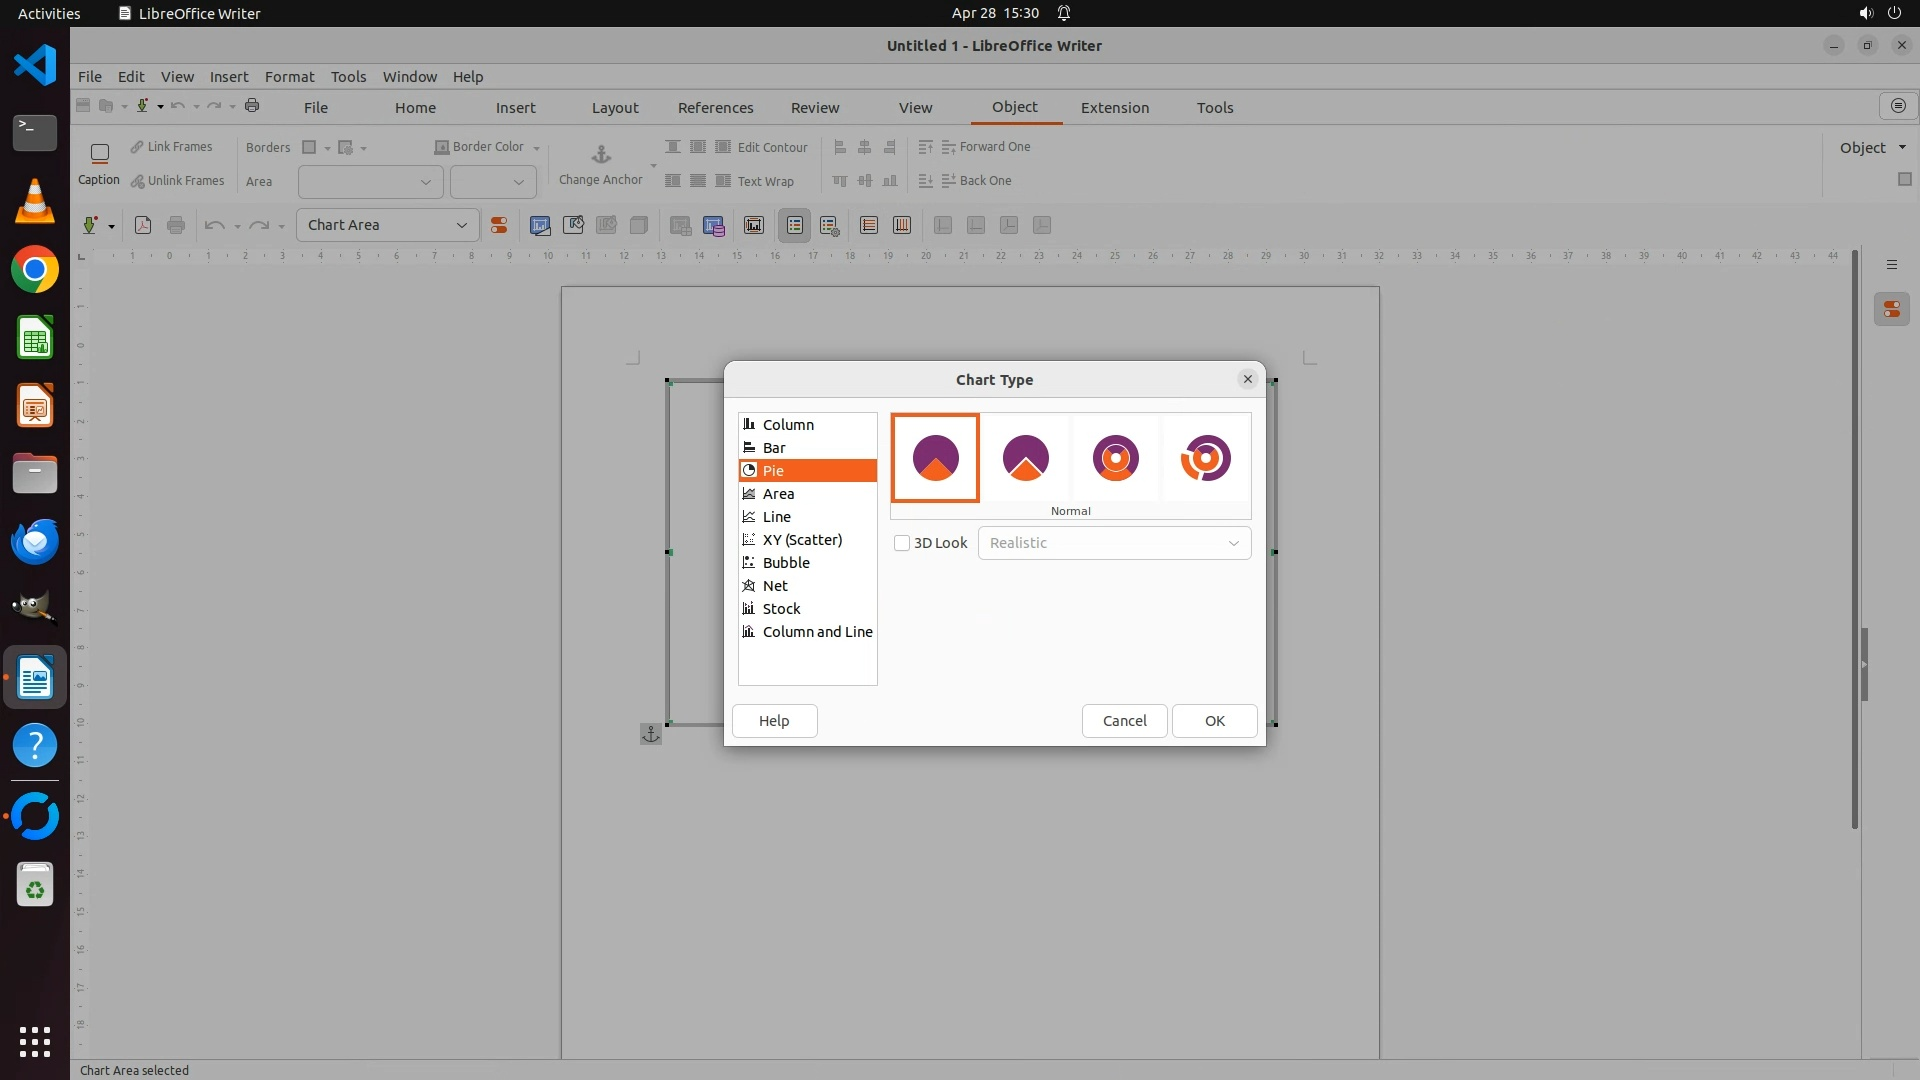This screenshot has height=1080, width=1920.
Task: Click Export as PDF toolbar icon
Action: tap(143, 225)
